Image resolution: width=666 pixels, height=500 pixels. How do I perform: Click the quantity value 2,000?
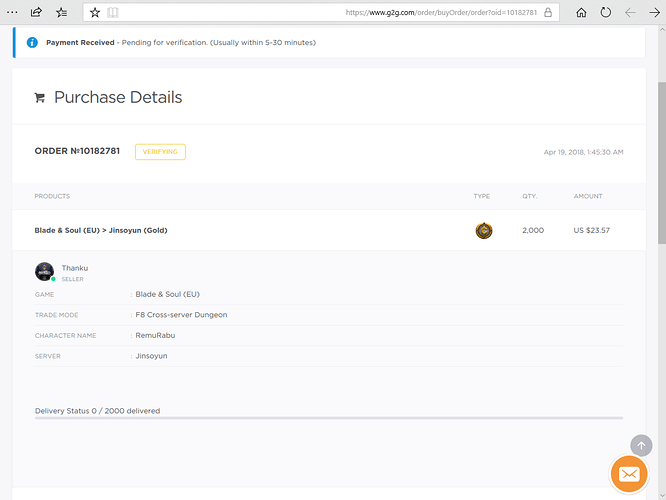(533, 230)
